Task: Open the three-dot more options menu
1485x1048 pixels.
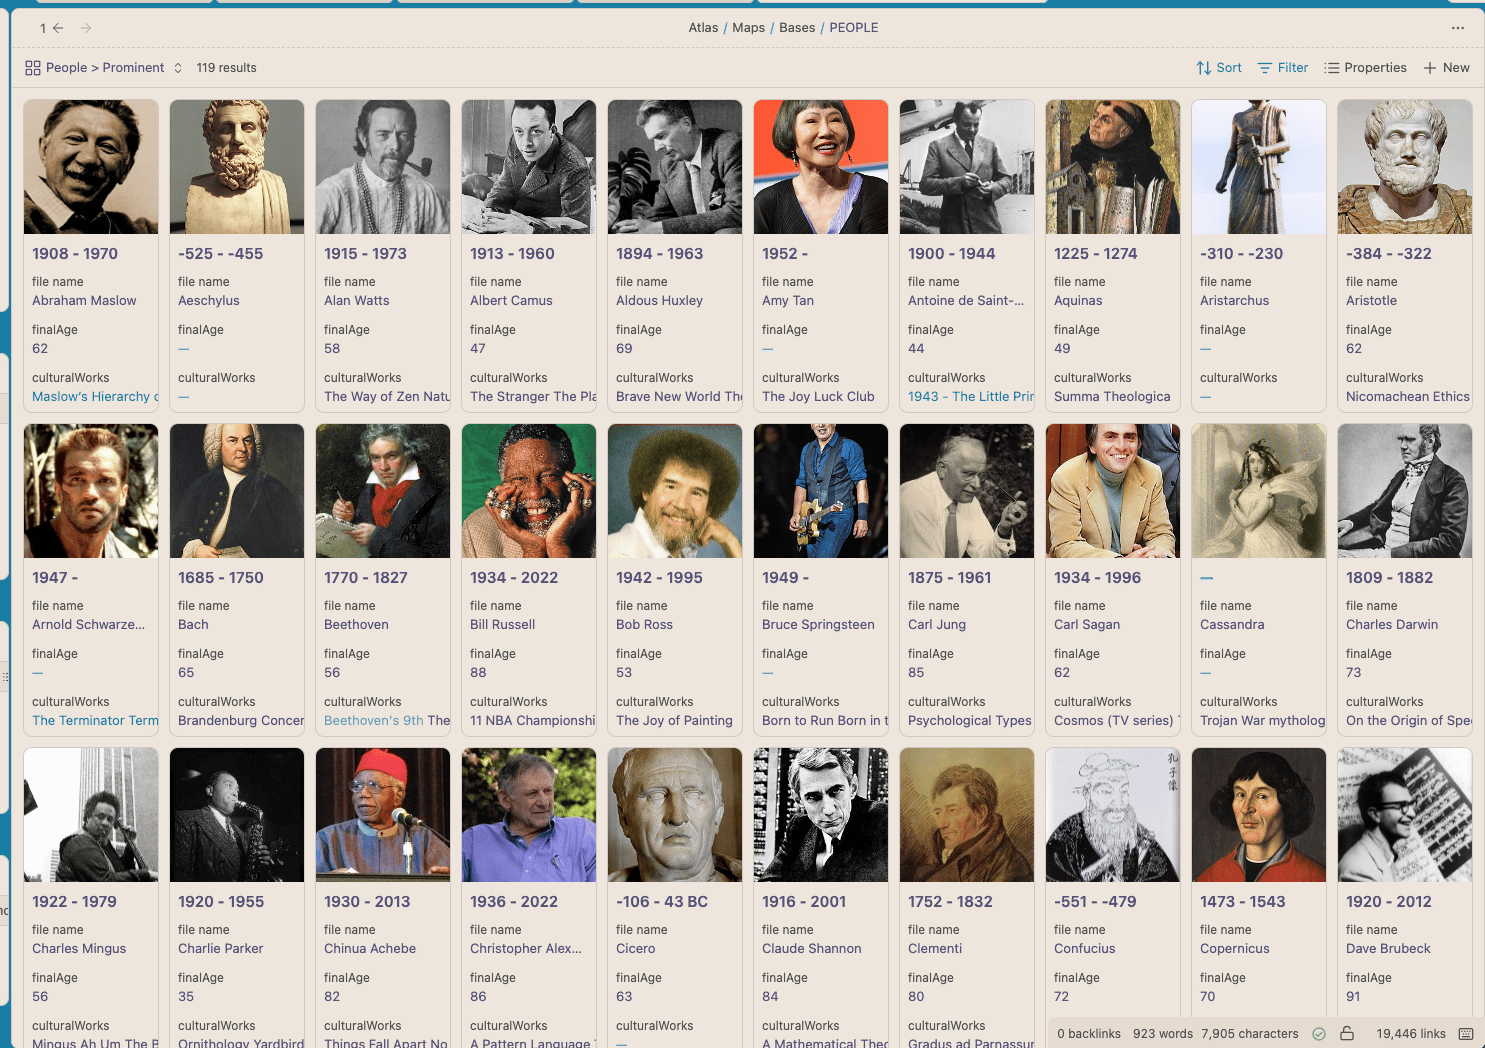Action: pyautogui.click(x=1458, y=28)
